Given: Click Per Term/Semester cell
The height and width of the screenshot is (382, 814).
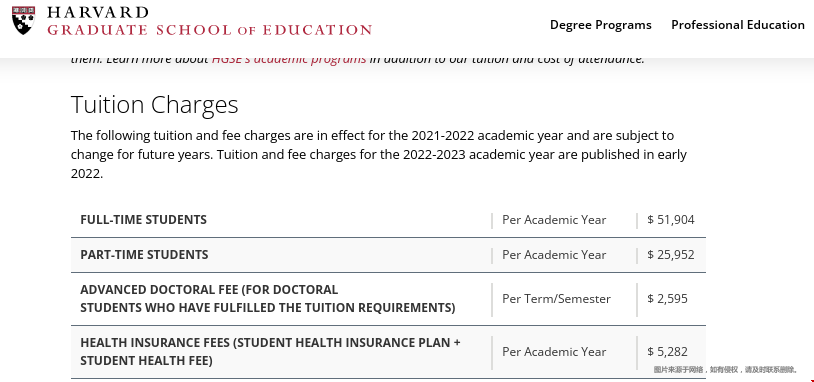Looking at the screenshot, I should click(x=556, y=298).
